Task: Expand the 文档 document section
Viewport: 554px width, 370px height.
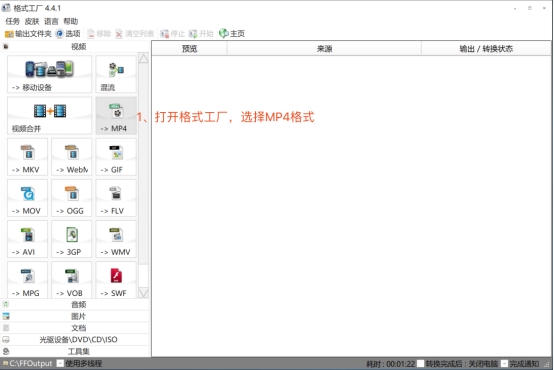Action: 75,328
